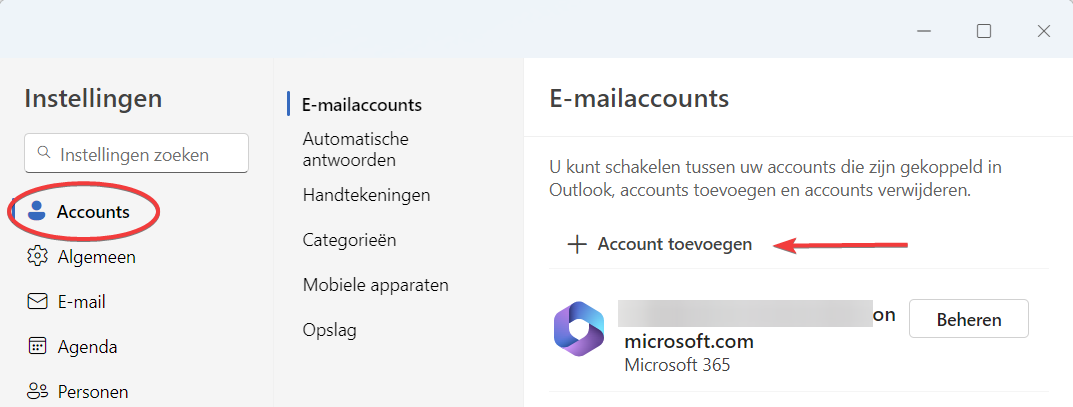Click the E-mail envelope icon

tap(37, 301)
